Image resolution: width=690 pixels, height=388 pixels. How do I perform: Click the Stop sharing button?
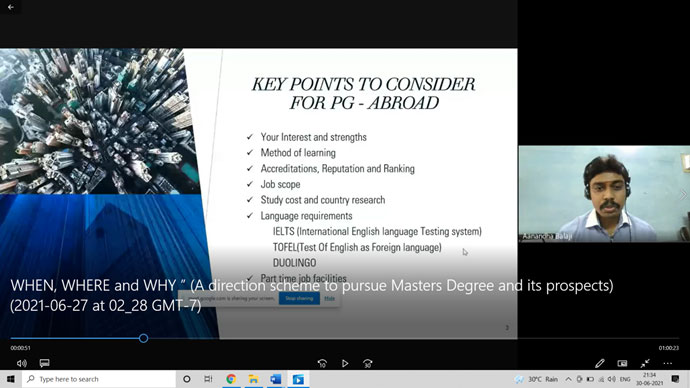point(299,298)
